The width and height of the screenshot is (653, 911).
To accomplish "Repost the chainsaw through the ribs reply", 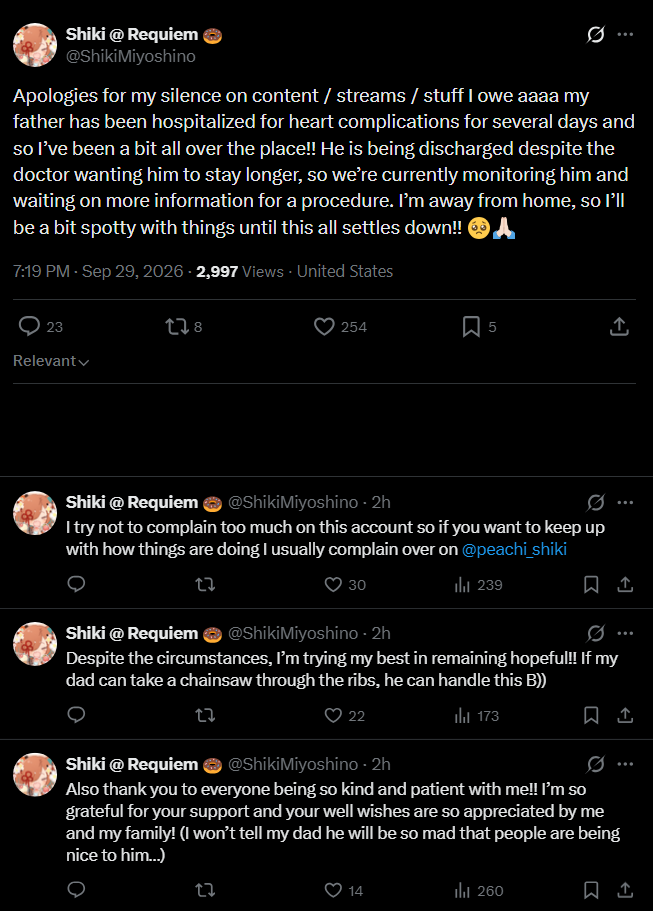I will (x=205, y=715).
